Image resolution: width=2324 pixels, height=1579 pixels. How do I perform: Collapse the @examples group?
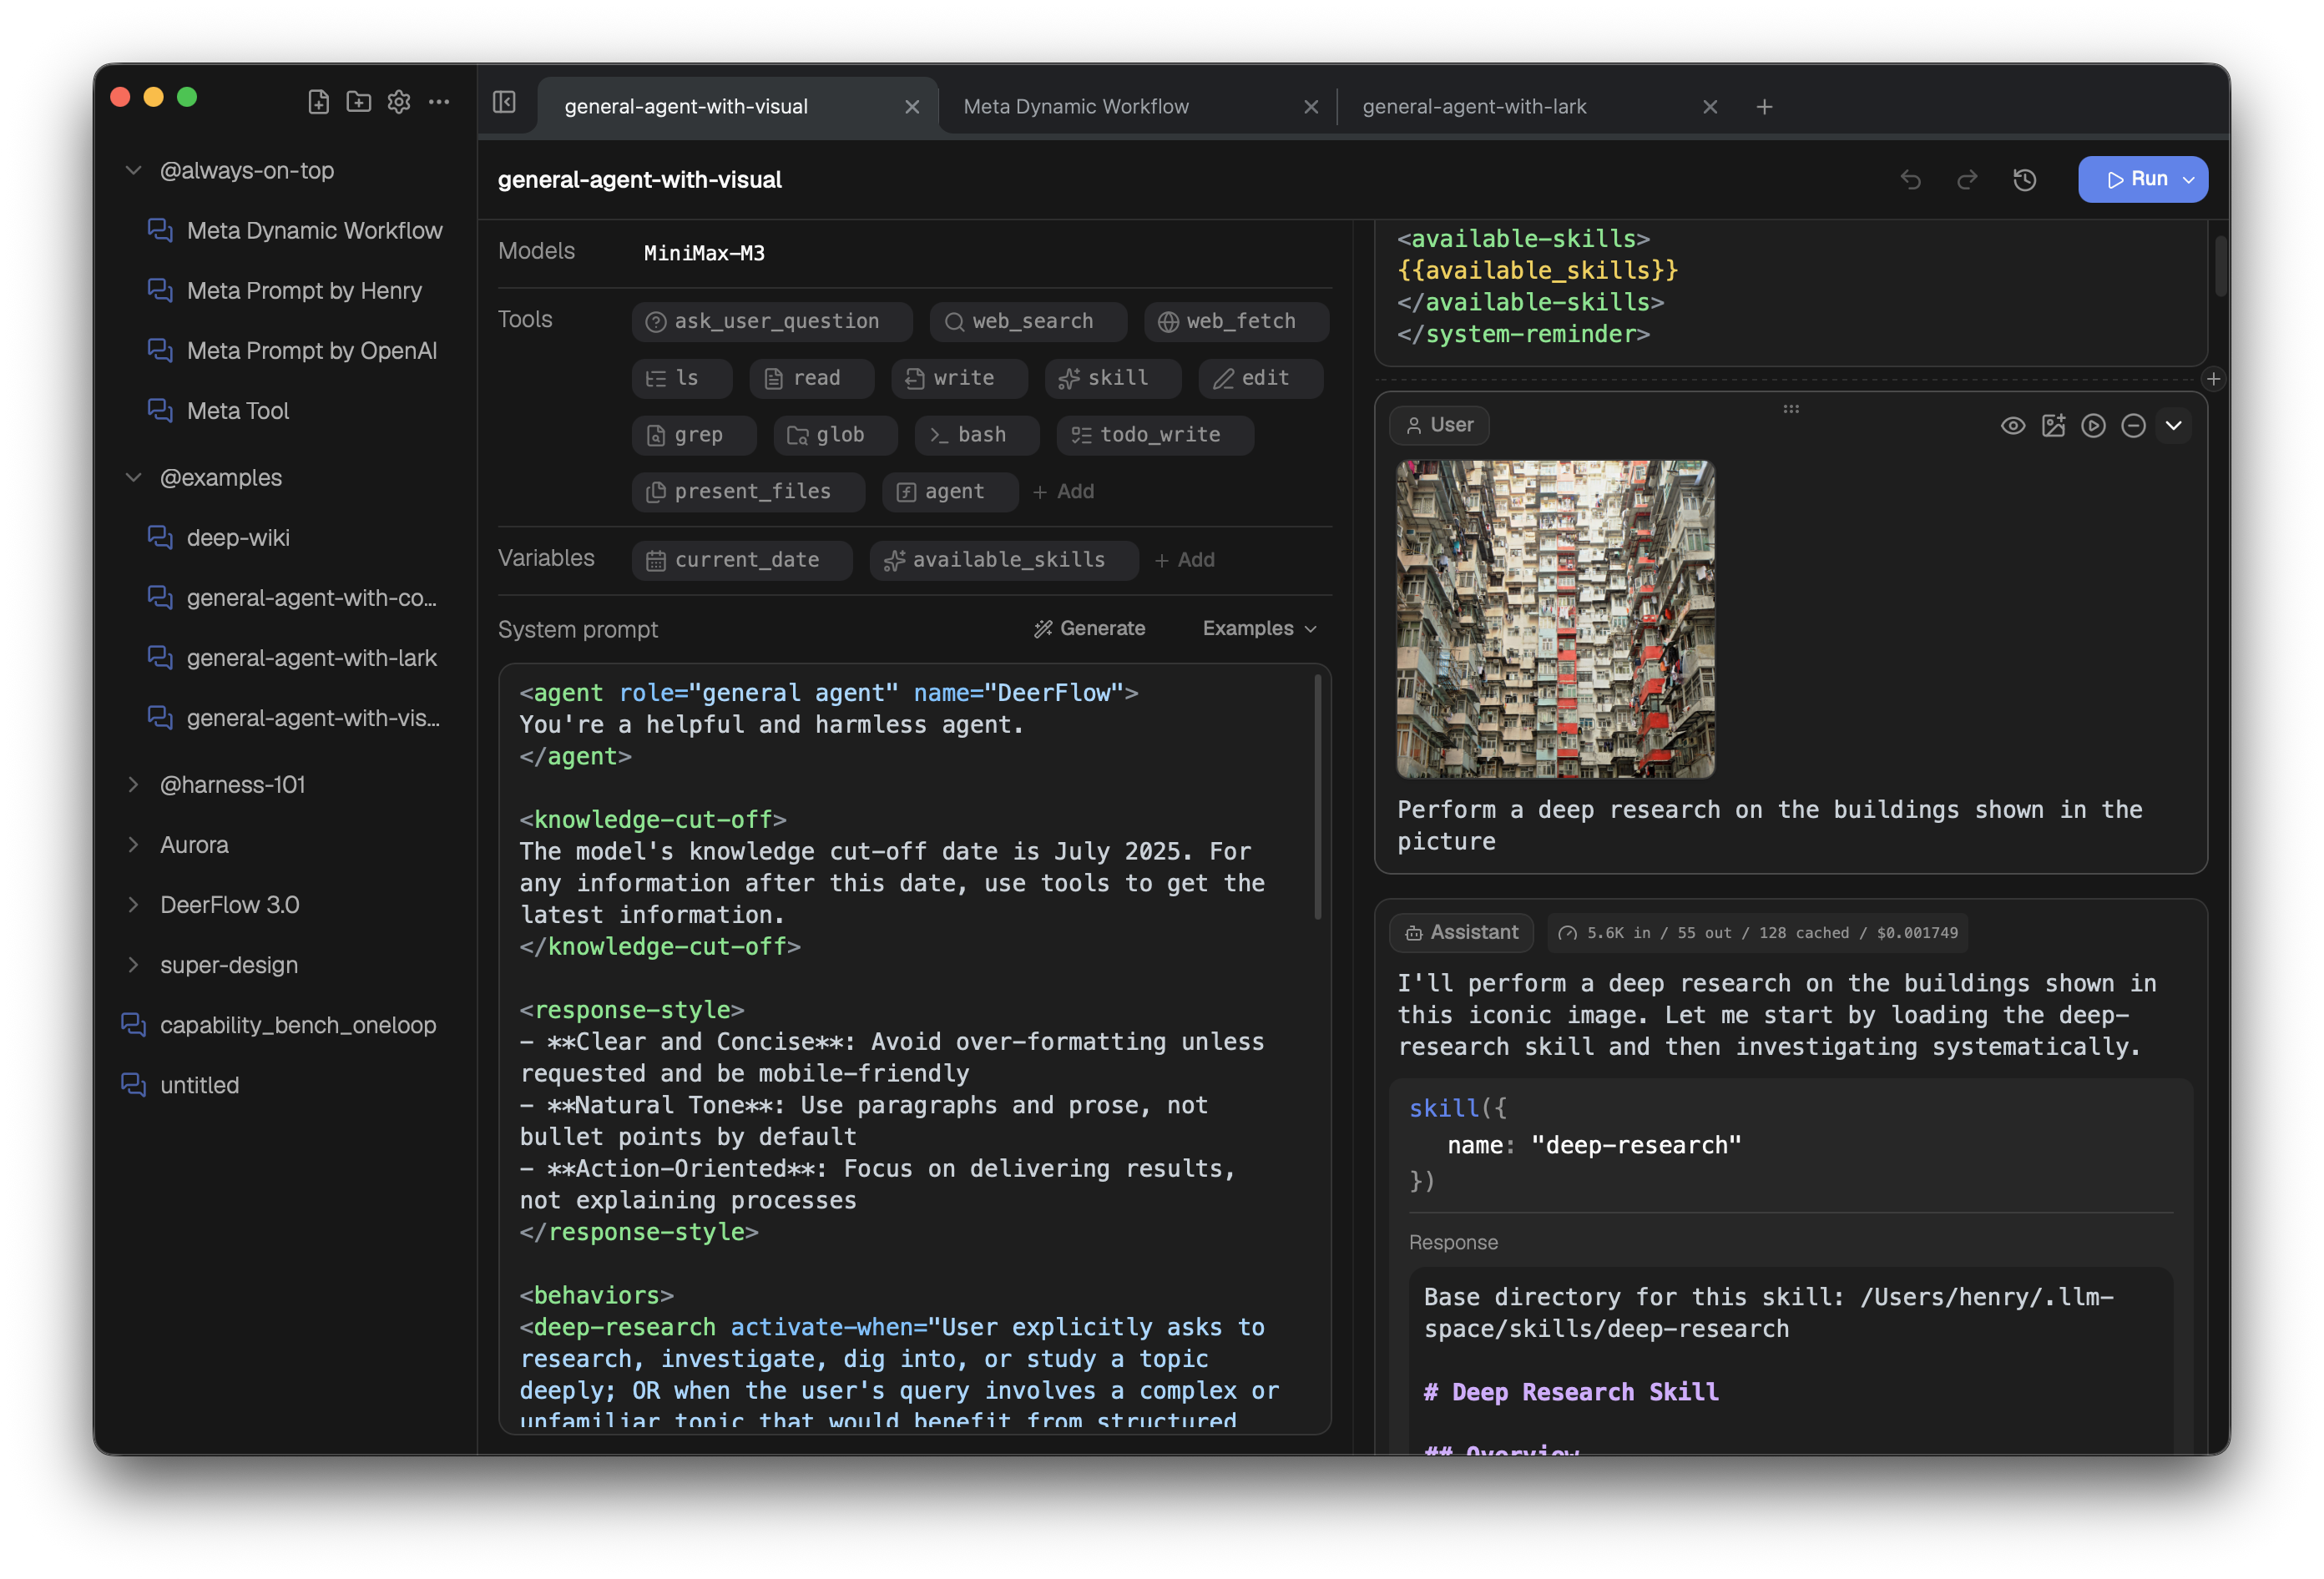[134, 477]
